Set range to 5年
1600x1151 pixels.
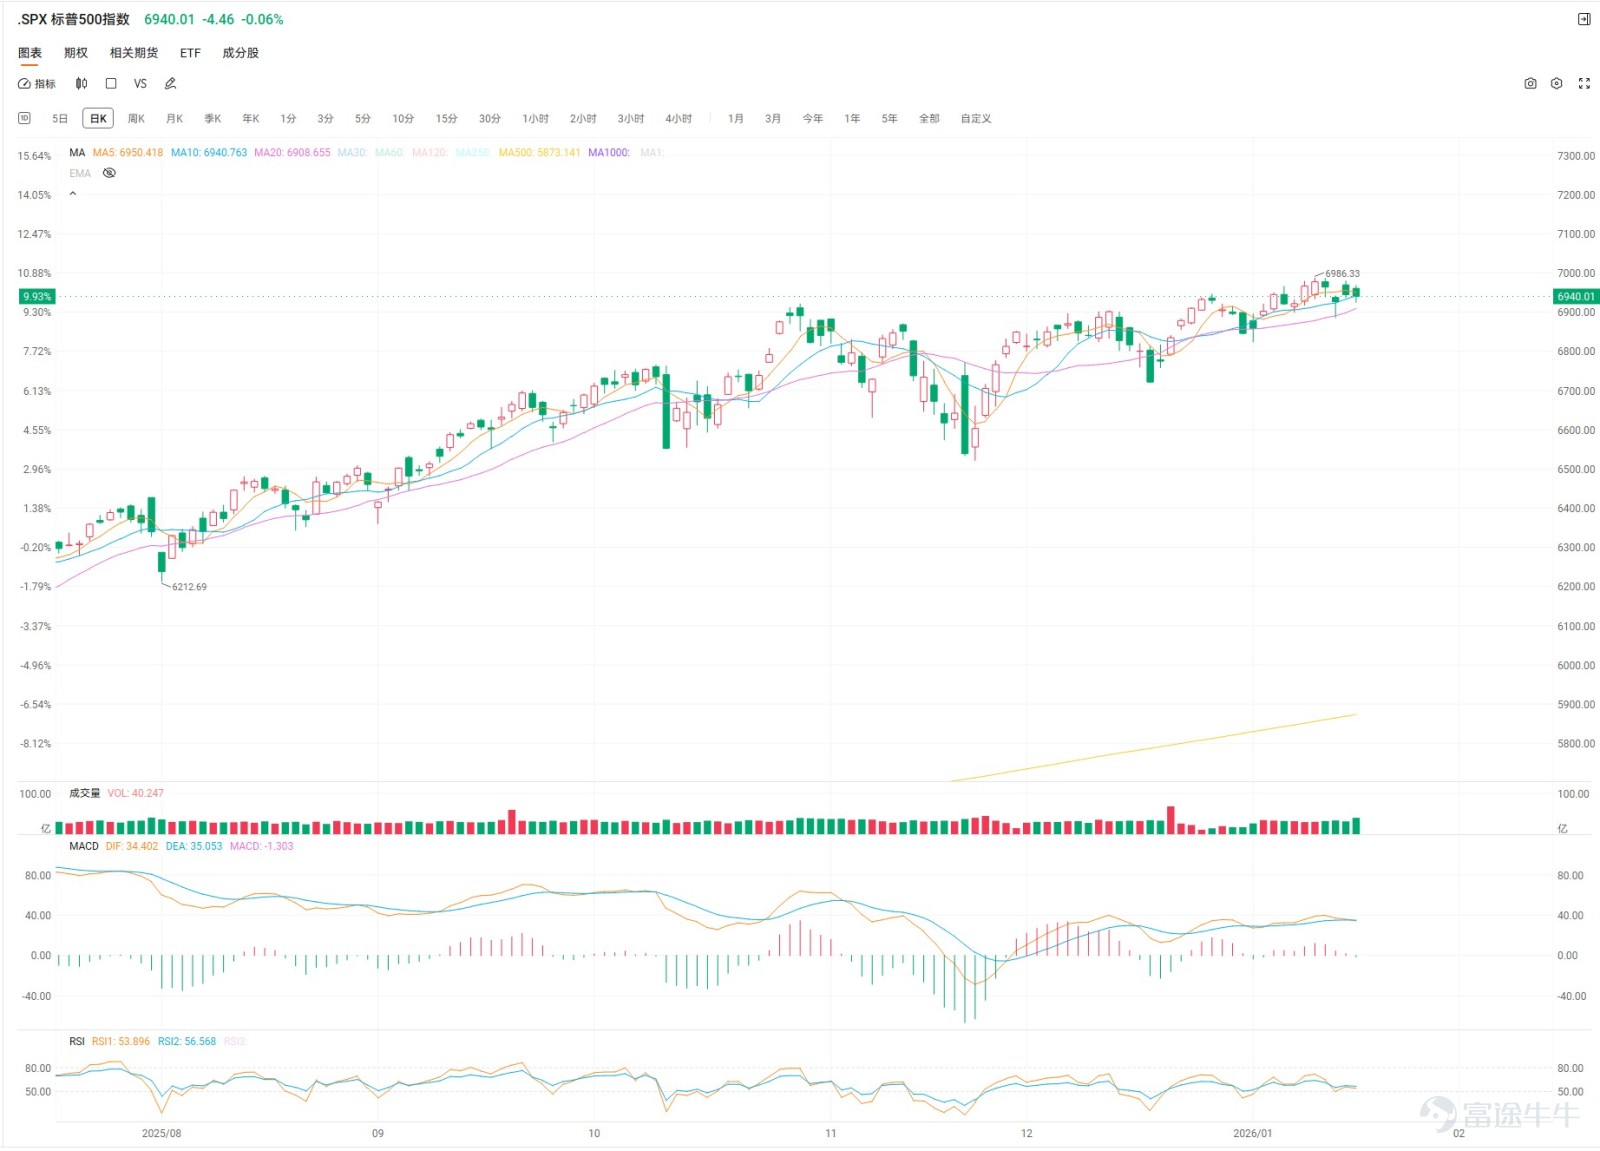(x=889, y=119)
